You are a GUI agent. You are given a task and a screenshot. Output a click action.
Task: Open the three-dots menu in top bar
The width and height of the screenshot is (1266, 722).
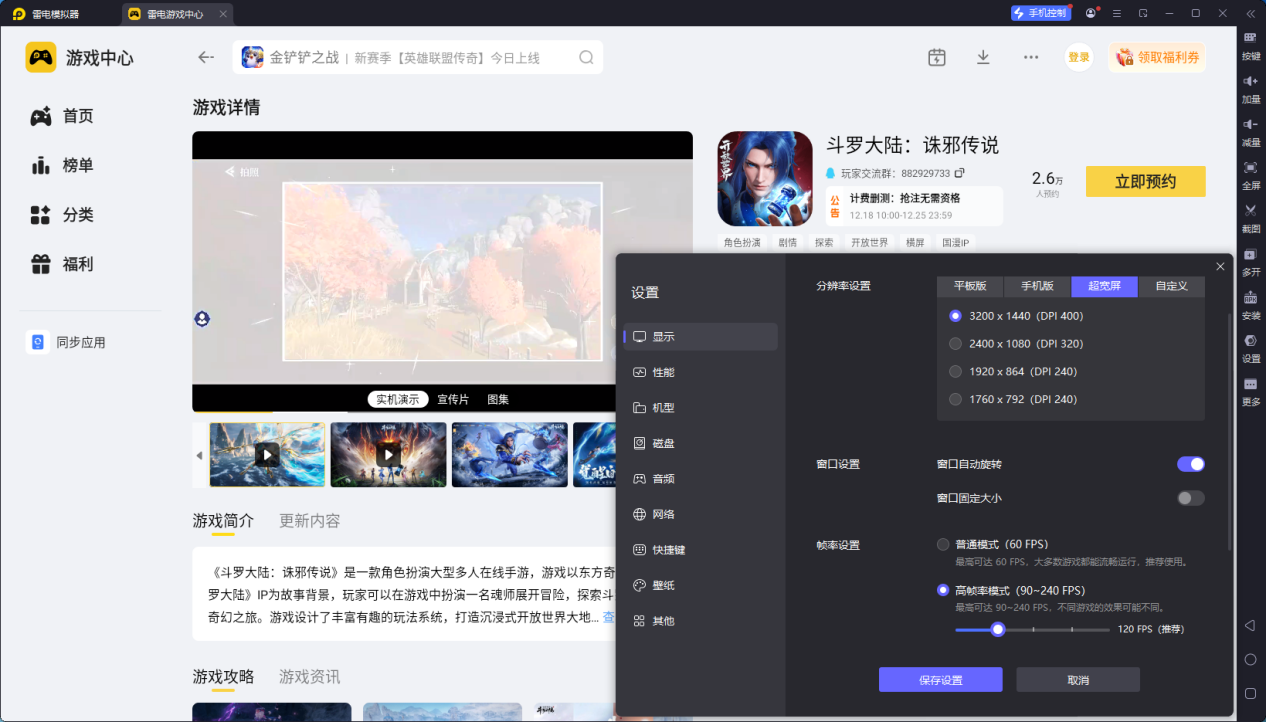click(x=1031, y=57)
